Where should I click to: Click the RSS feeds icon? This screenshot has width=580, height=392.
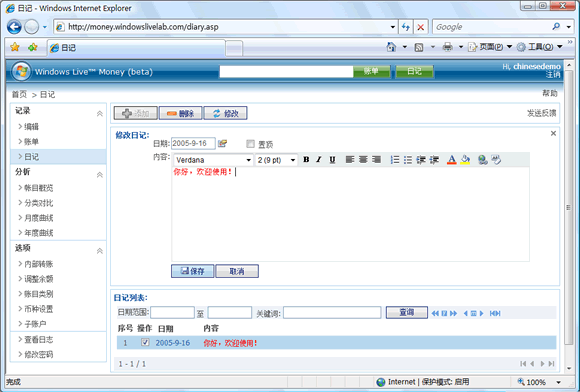click(x=419, y=47)
